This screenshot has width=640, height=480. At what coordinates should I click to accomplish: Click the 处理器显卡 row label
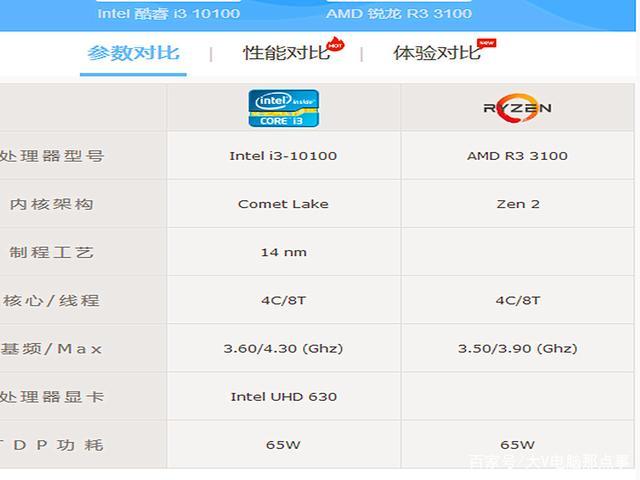point(52,397)
